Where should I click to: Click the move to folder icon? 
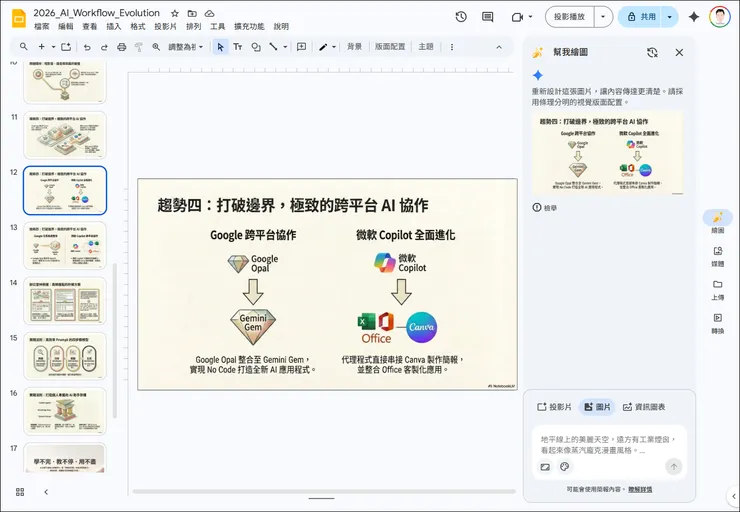[192, 13]
